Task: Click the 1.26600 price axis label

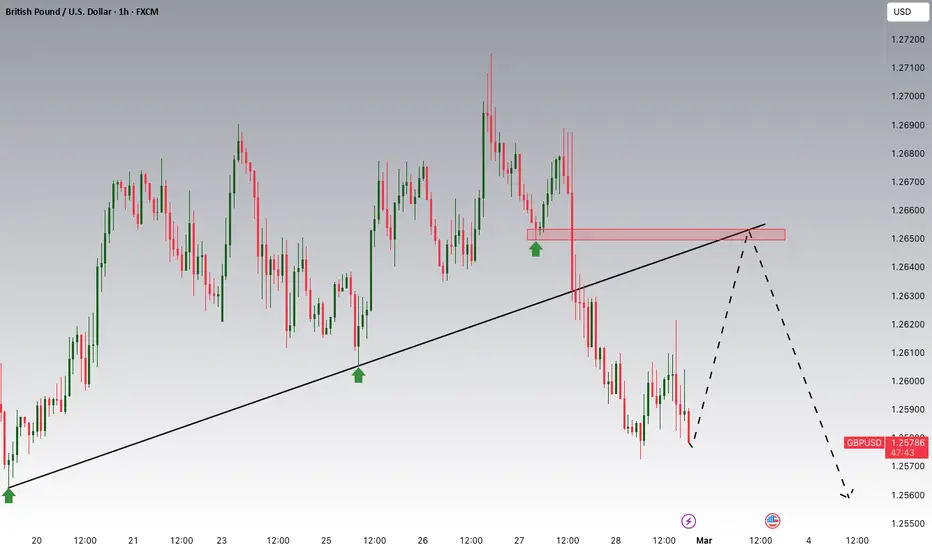Action: (907, 210)
